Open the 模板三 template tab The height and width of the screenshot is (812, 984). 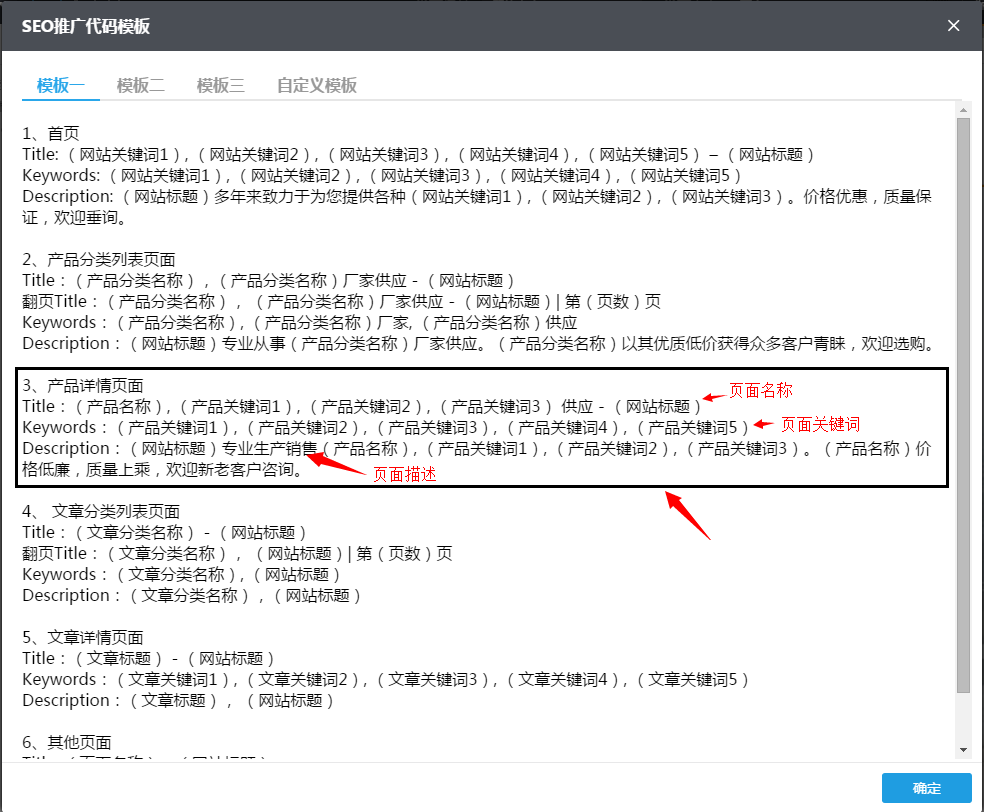pos(220,85)
